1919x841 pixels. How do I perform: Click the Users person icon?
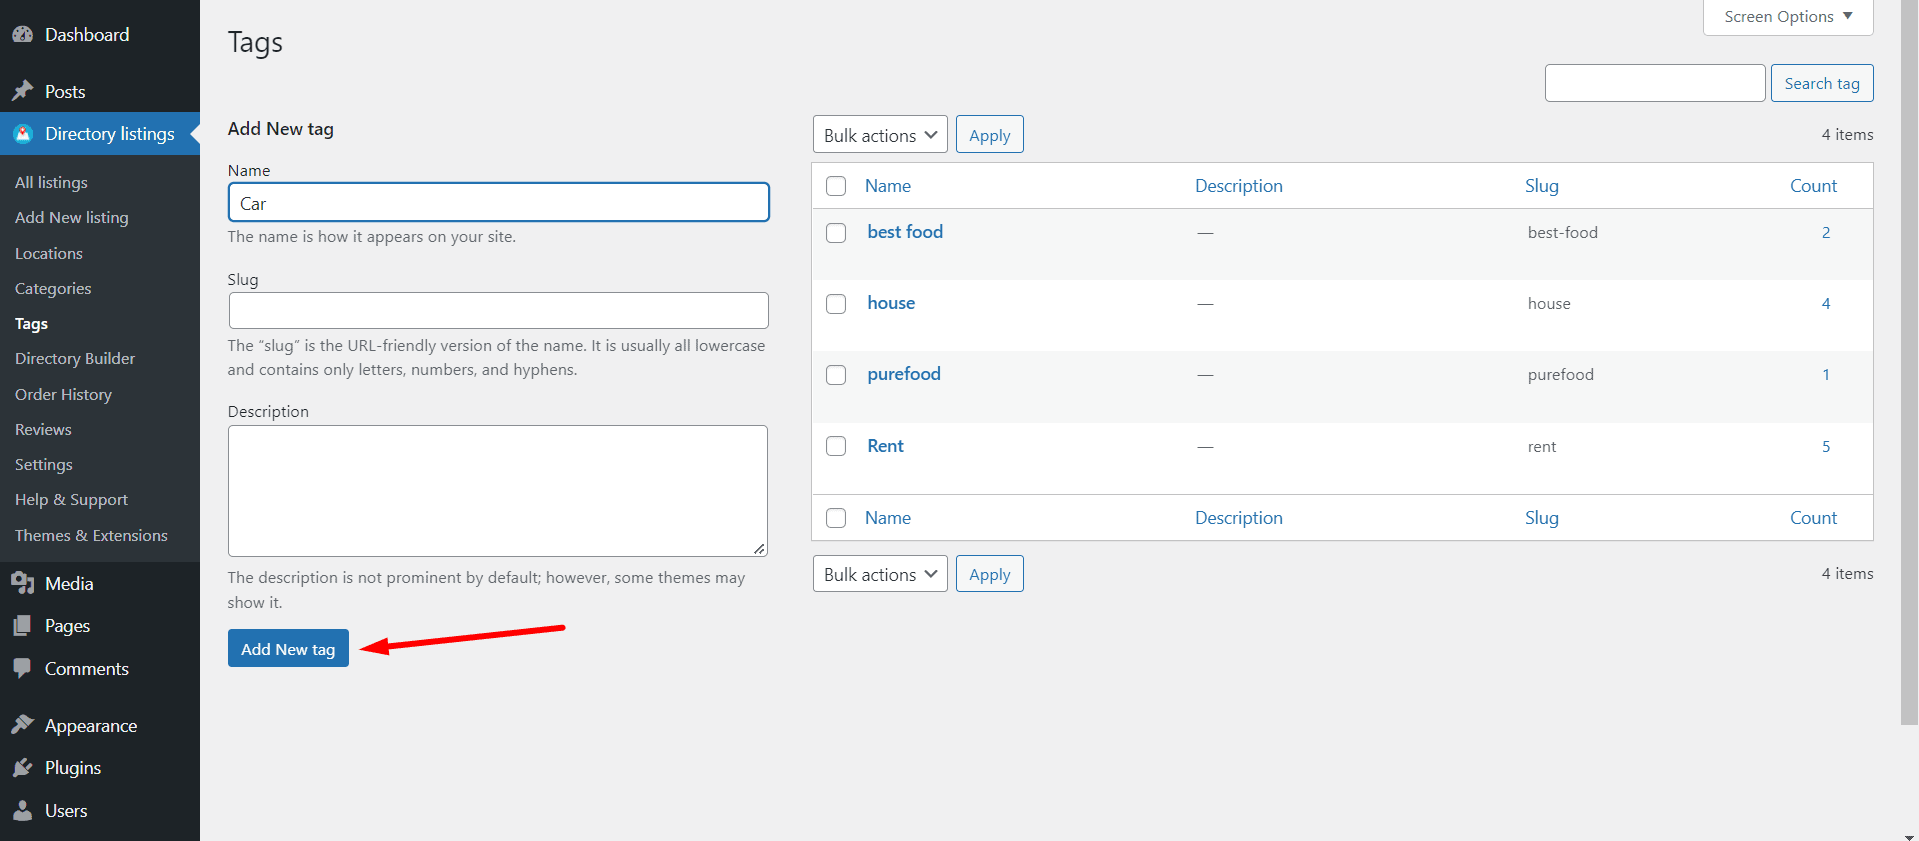pyautogui.click(x=23, y=811)
